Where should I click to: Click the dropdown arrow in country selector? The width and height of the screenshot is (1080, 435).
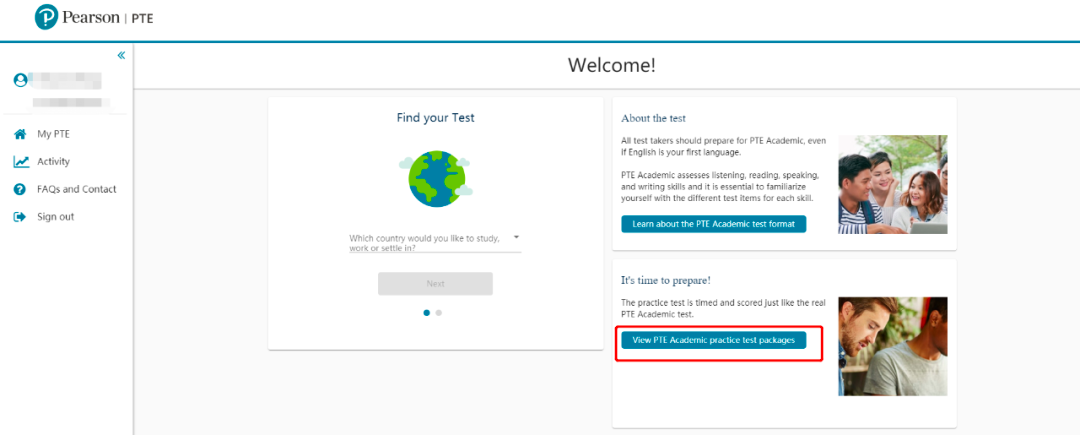516,238
